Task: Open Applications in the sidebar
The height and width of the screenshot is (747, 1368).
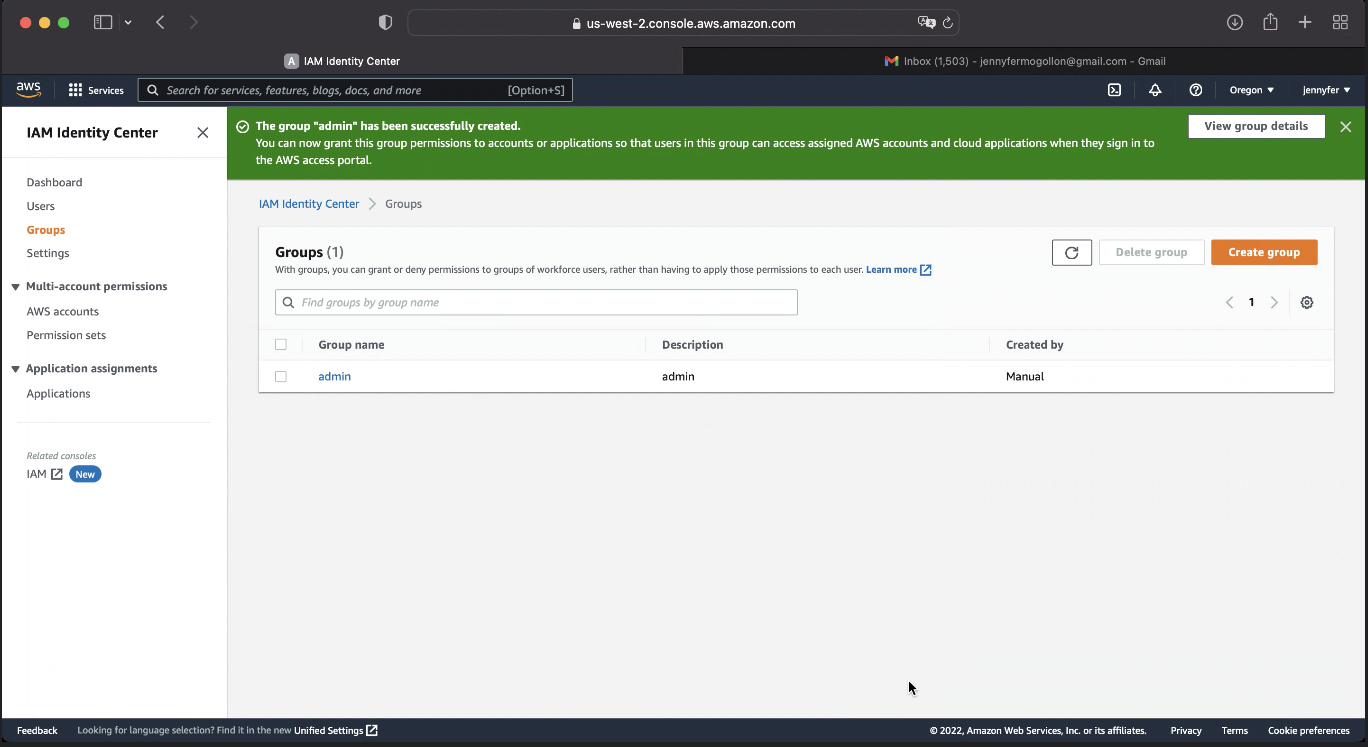Action: 59,394
